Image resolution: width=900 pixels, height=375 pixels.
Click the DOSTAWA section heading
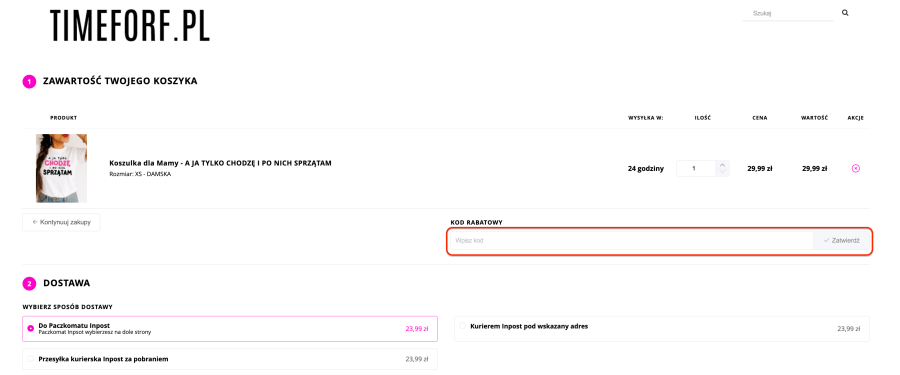[x=67, y=283]
